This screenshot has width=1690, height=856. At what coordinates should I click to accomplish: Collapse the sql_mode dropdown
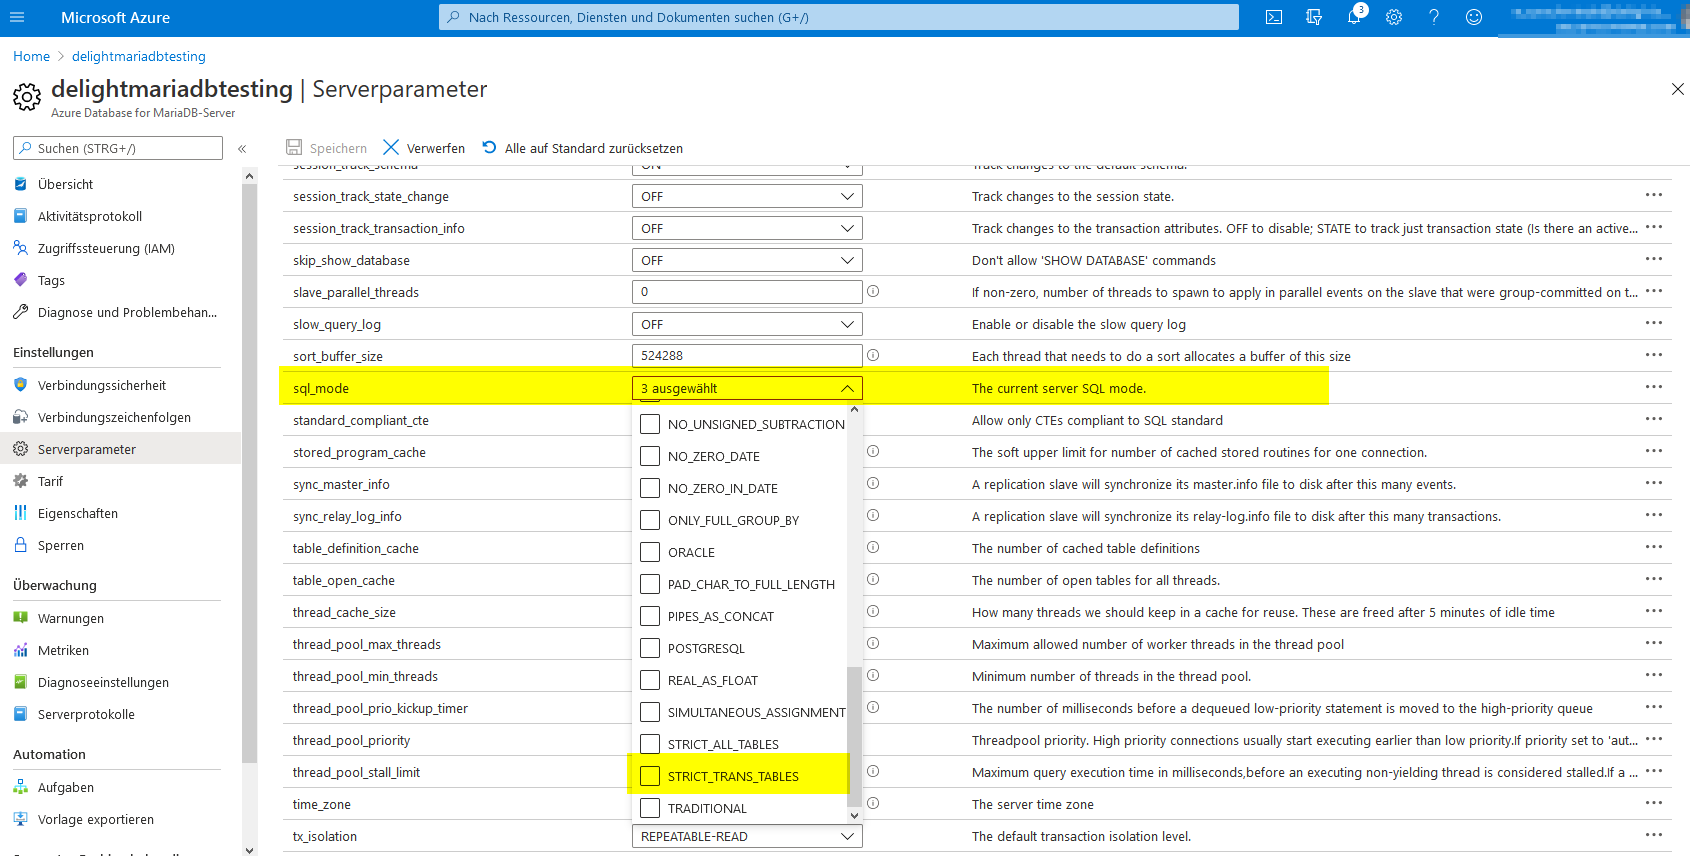(x=846, y=388)
